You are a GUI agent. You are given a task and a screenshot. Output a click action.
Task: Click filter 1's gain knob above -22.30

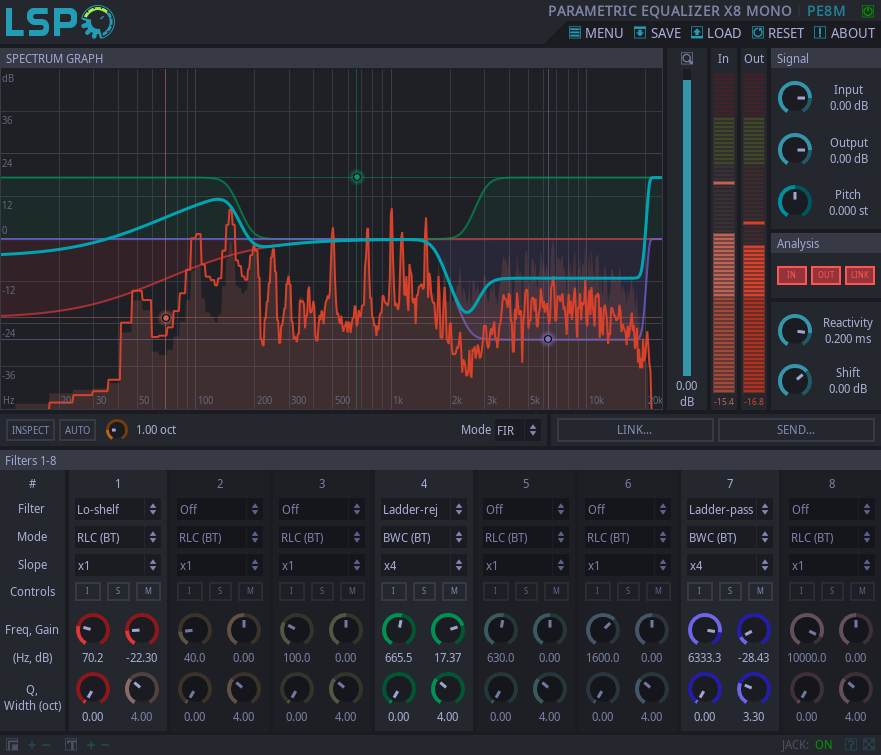tap(142, 630)
